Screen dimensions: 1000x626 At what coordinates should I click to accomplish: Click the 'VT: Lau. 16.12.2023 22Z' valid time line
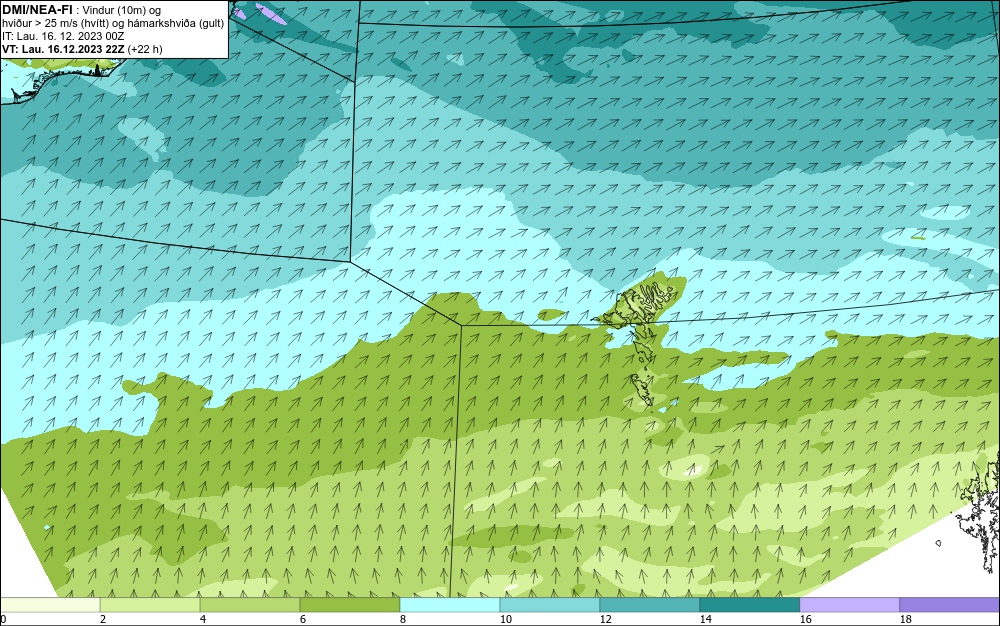point(82,49)
